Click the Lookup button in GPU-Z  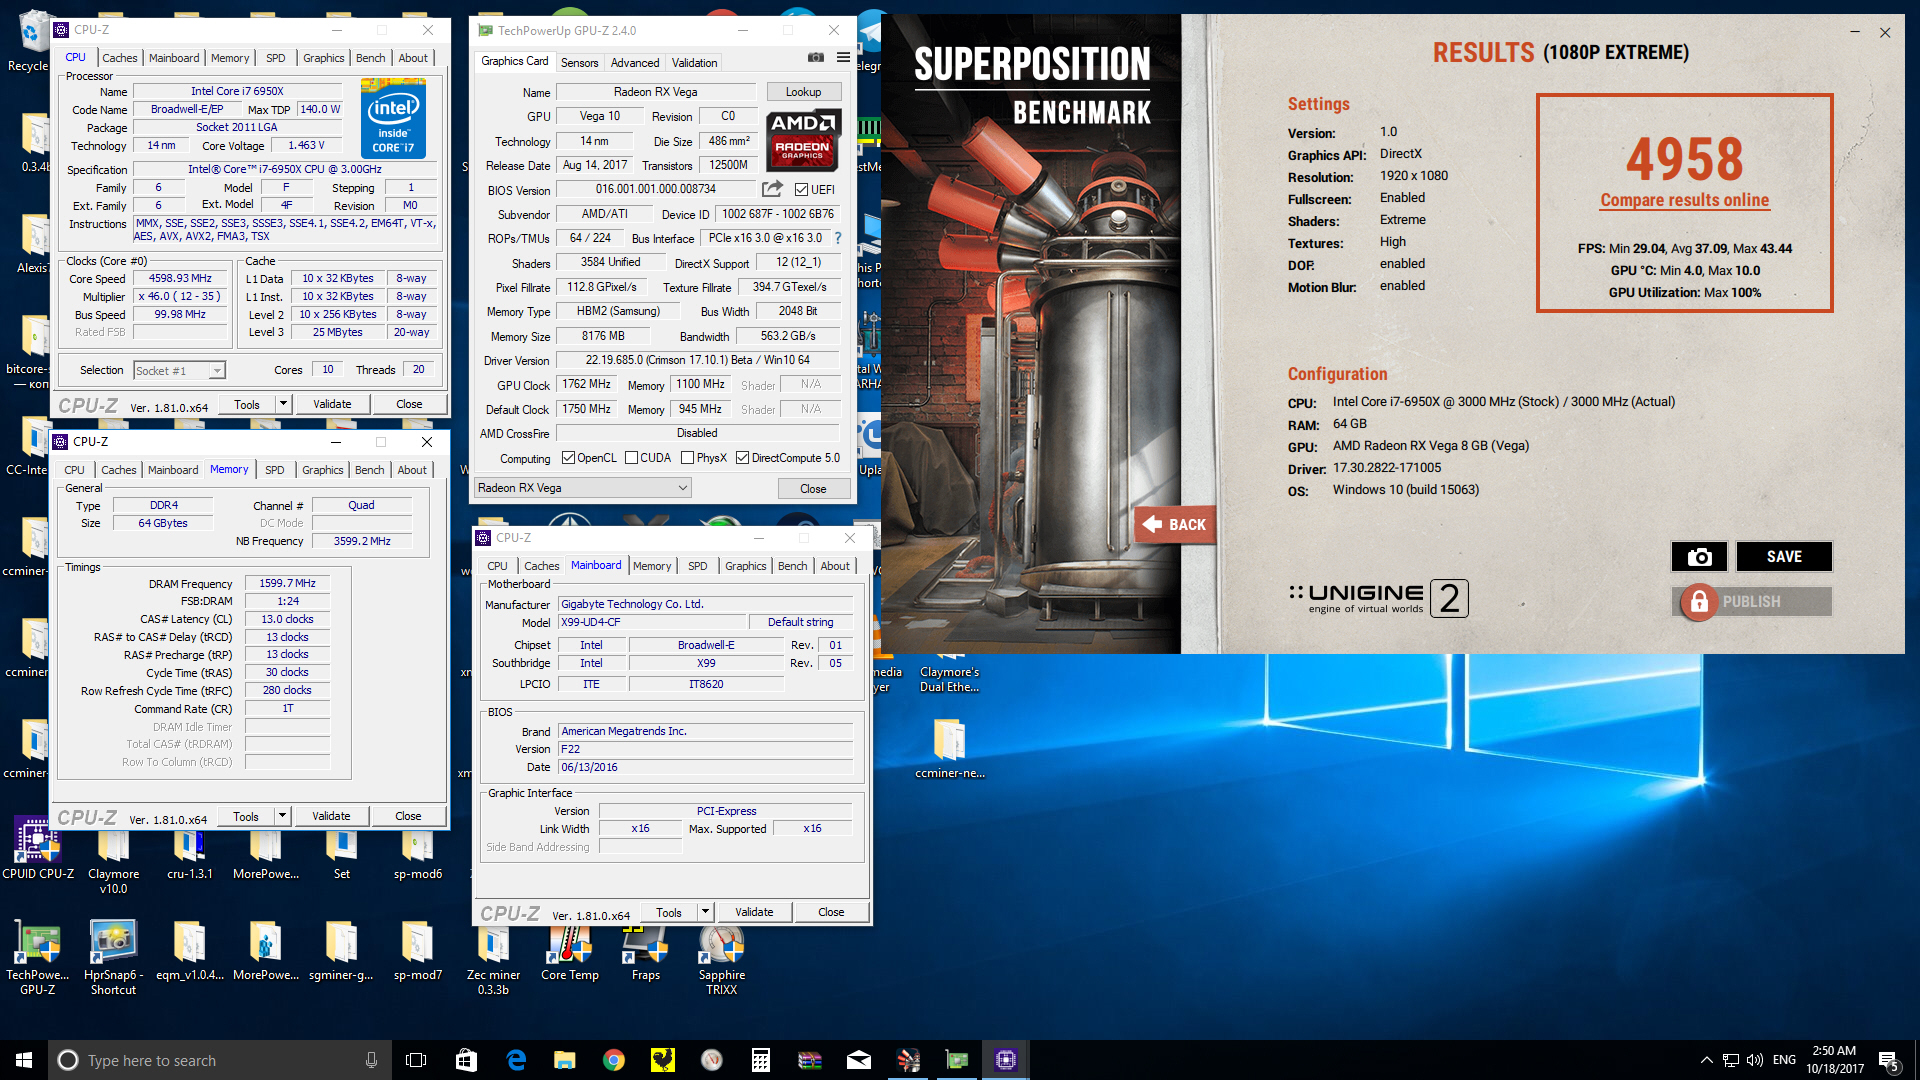[803, 92]
